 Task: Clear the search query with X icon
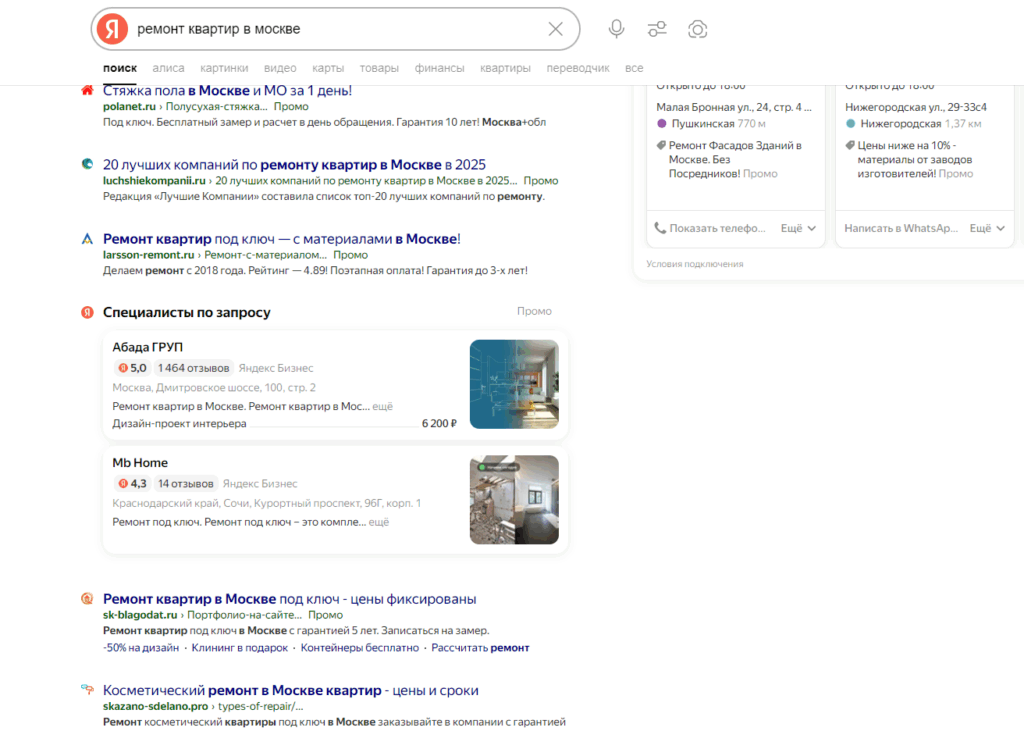point(556,29)
